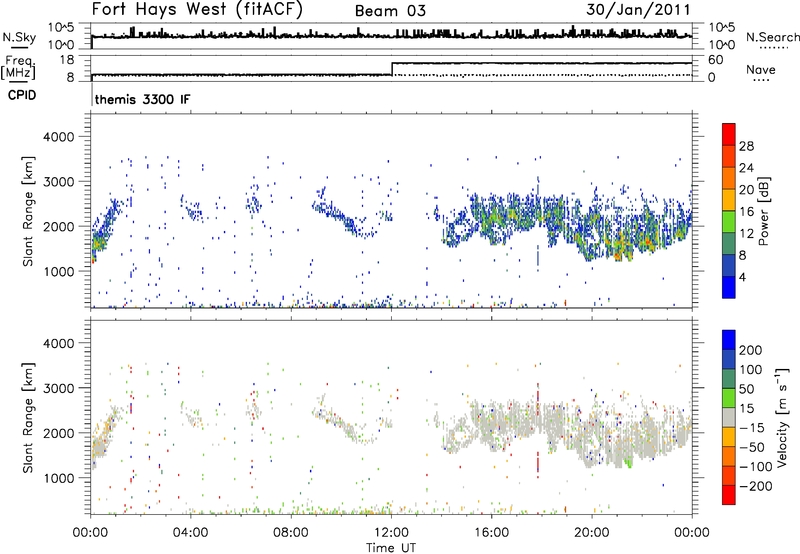The image size is (800, 554).
Task: Click the "12" value on Power scale
Action: (746, 234)
